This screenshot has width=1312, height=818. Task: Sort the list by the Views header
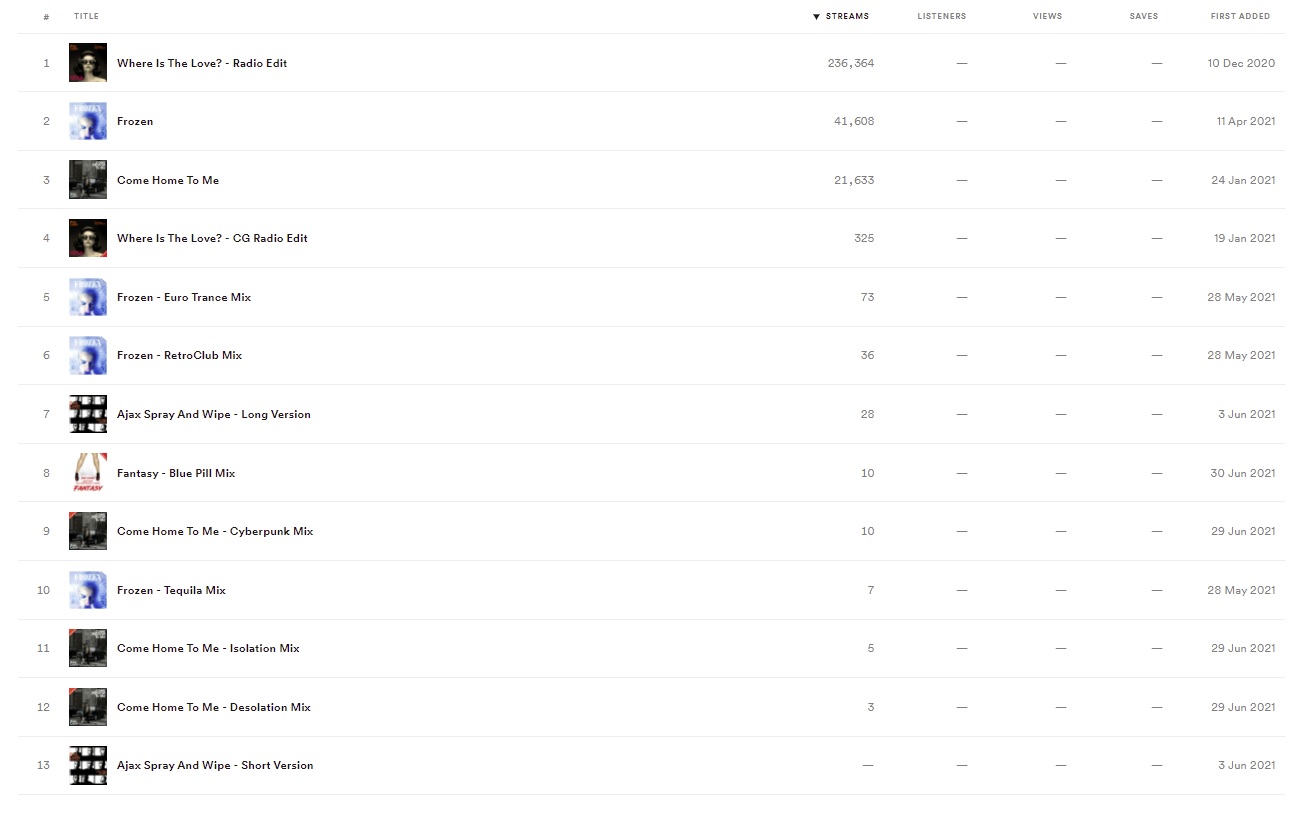[1048, 17]
